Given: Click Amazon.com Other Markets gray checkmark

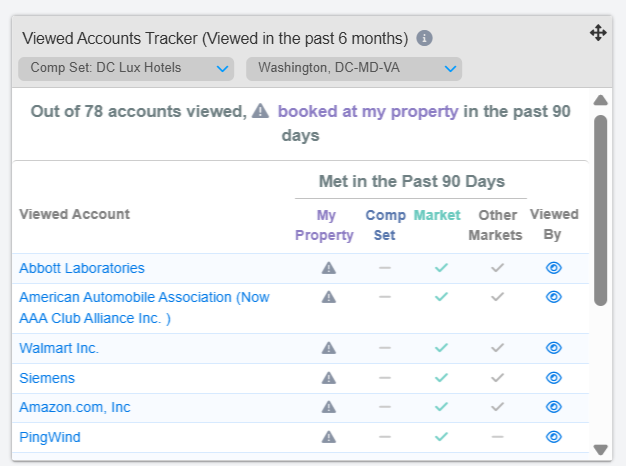Looking at the screenshot, I should 497,407.
